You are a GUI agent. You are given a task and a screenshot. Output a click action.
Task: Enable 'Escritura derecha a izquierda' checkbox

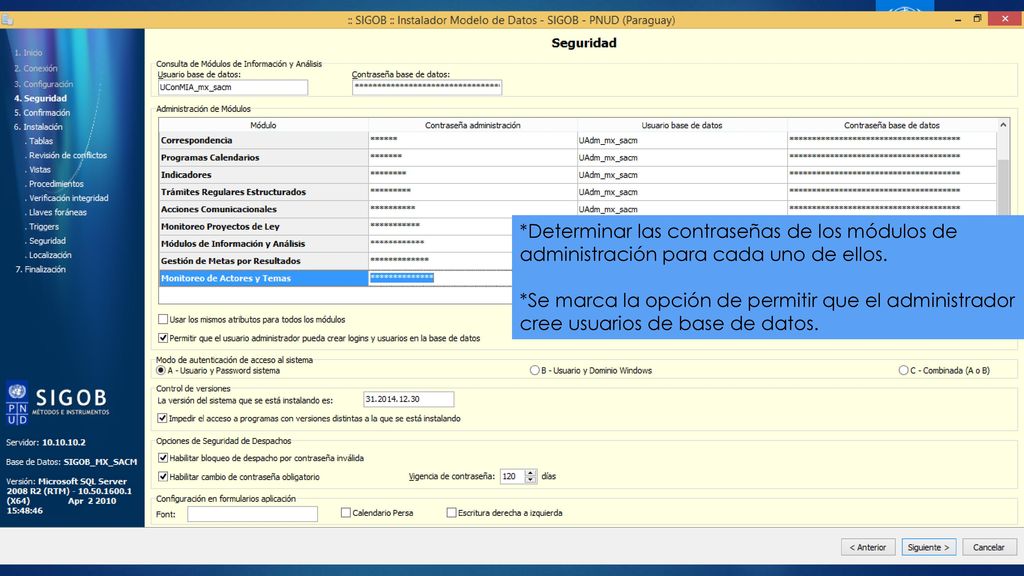451,513
